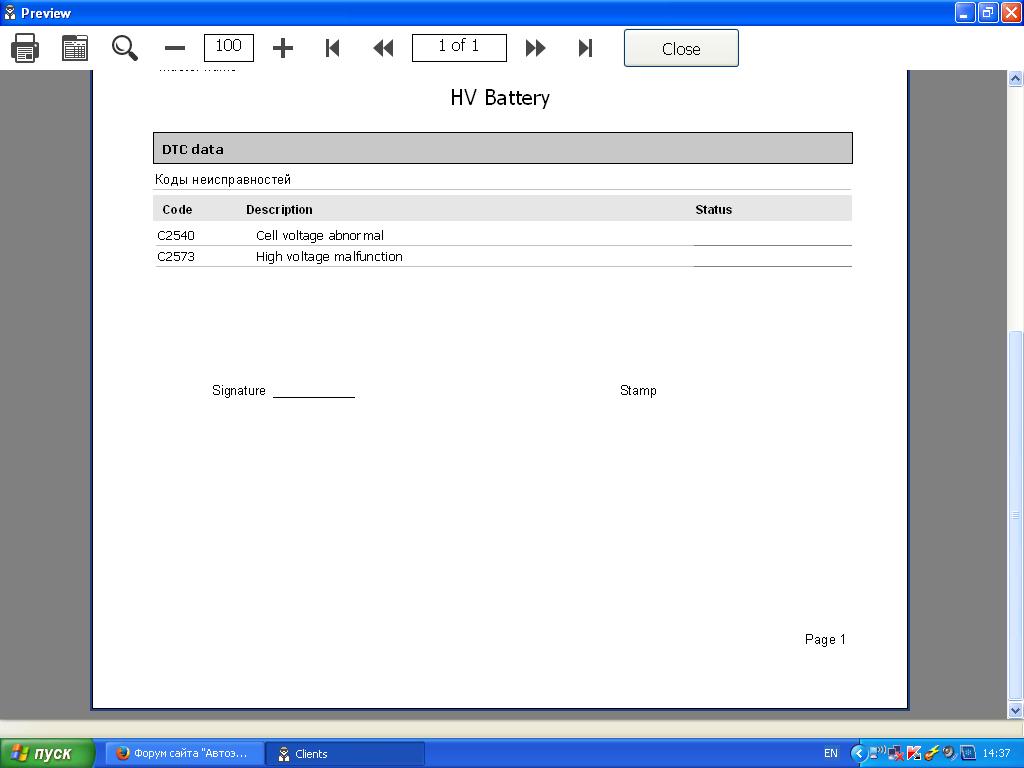Print the report with the printer icon
The height and width of the screenshot is (768, 1024).
(x=25, y=48)
